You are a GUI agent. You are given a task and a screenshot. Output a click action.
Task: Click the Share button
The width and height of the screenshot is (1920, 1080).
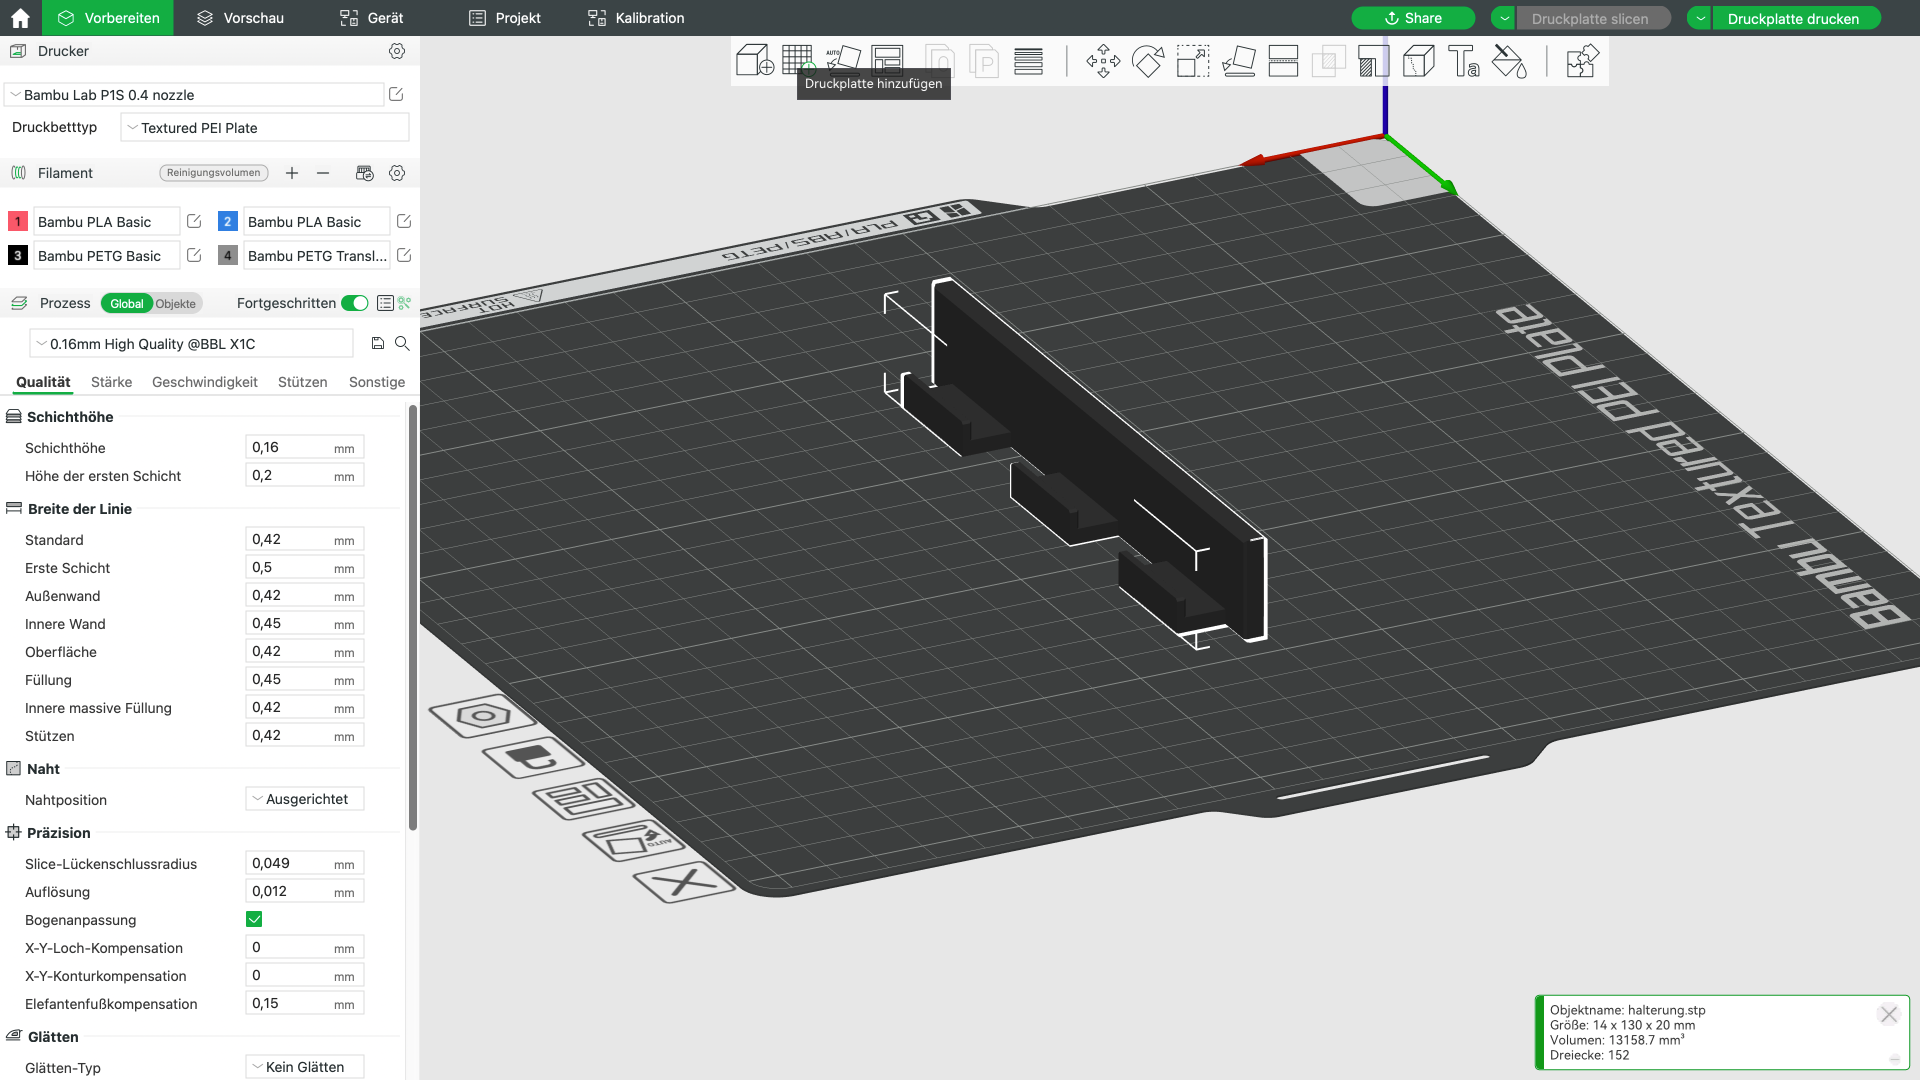pyautogui.click(x=1413, y=18)
